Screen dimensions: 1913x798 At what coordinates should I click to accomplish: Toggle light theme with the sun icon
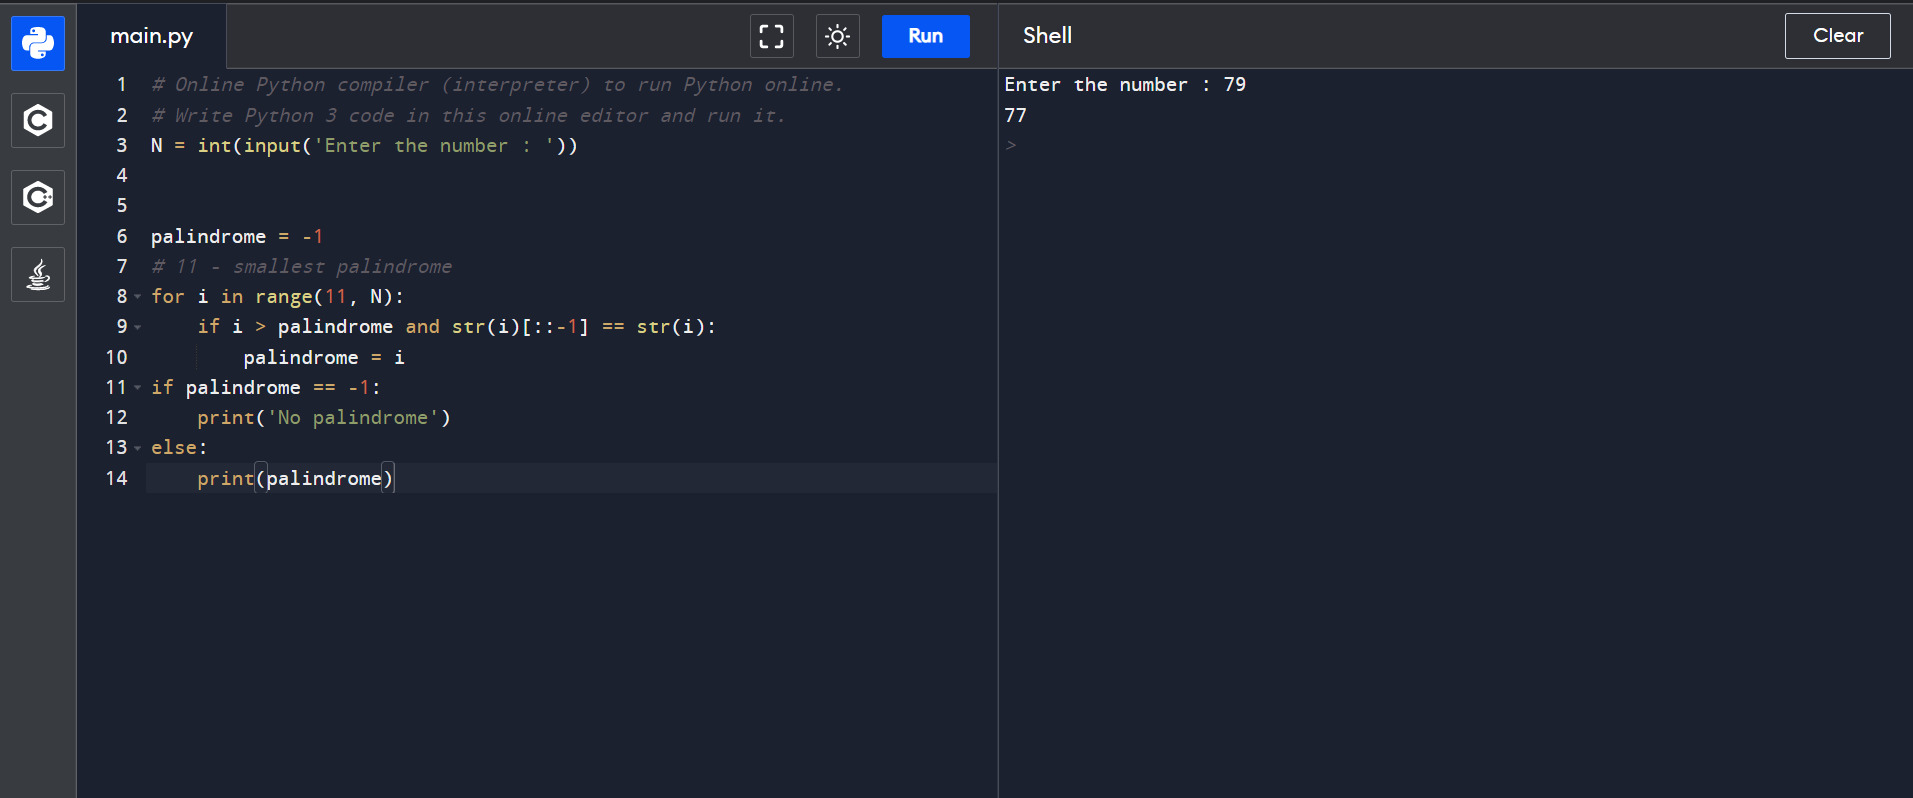837,37
